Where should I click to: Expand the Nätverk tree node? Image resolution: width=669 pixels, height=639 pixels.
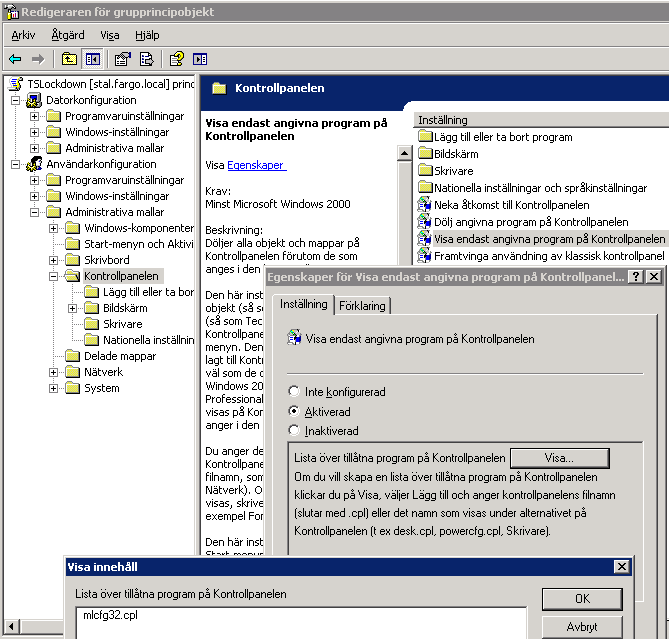pos(54,372)
